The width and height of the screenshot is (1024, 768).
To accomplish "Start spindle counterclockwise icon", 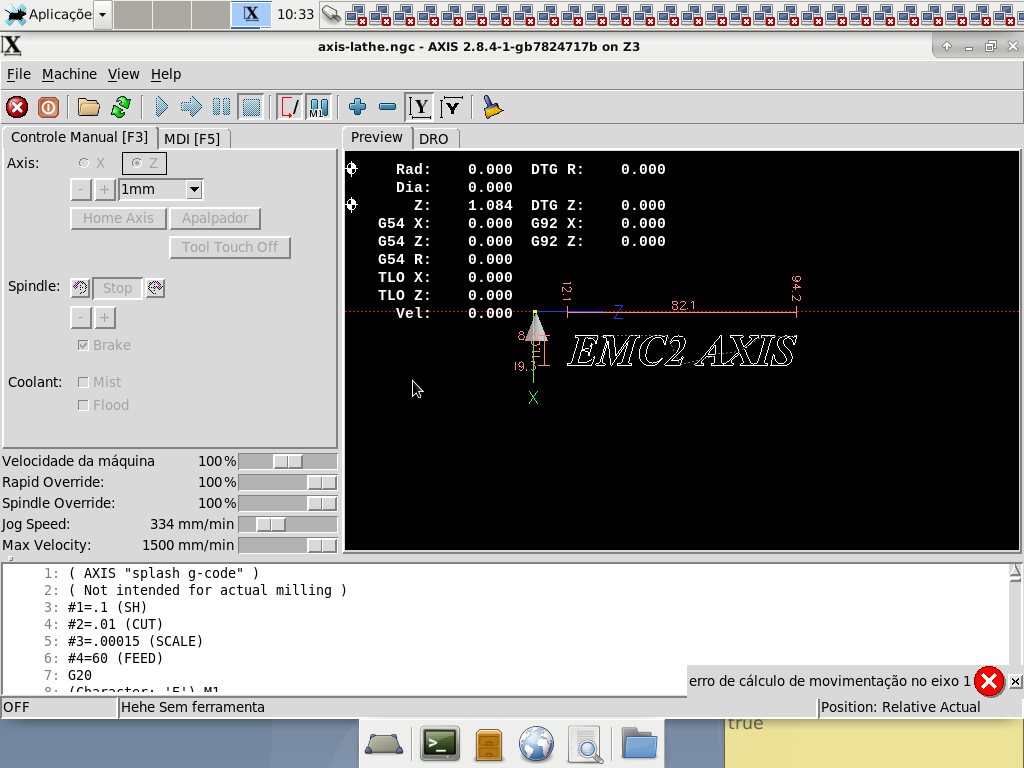I will click(80, 287).
